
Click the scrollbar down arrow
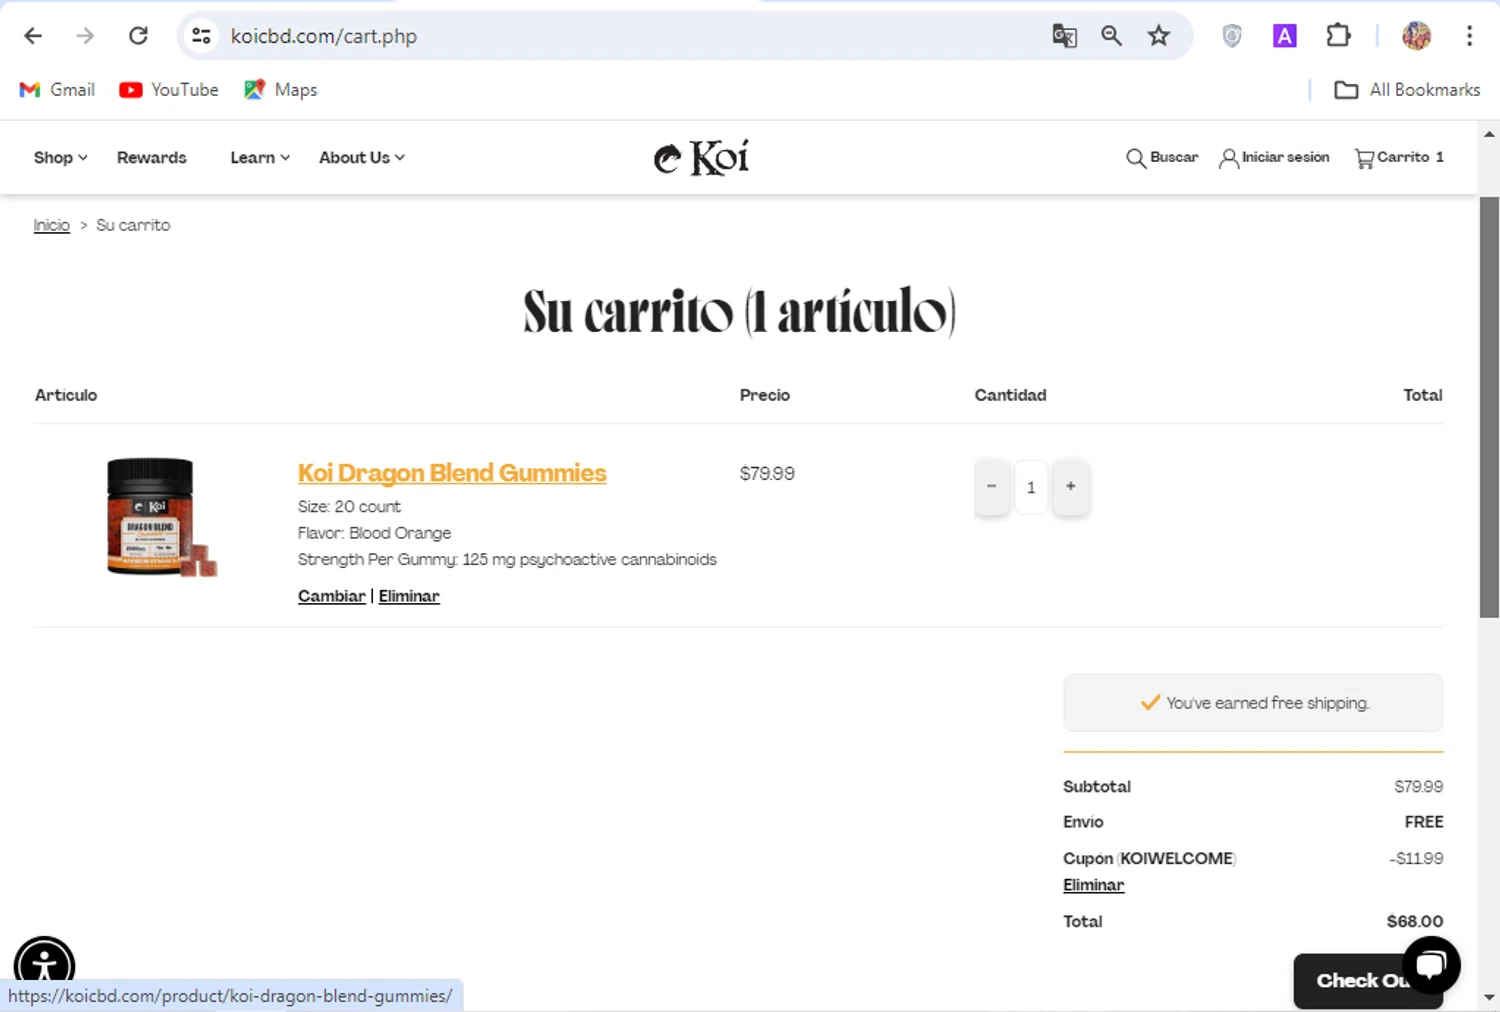(1489, 997)
